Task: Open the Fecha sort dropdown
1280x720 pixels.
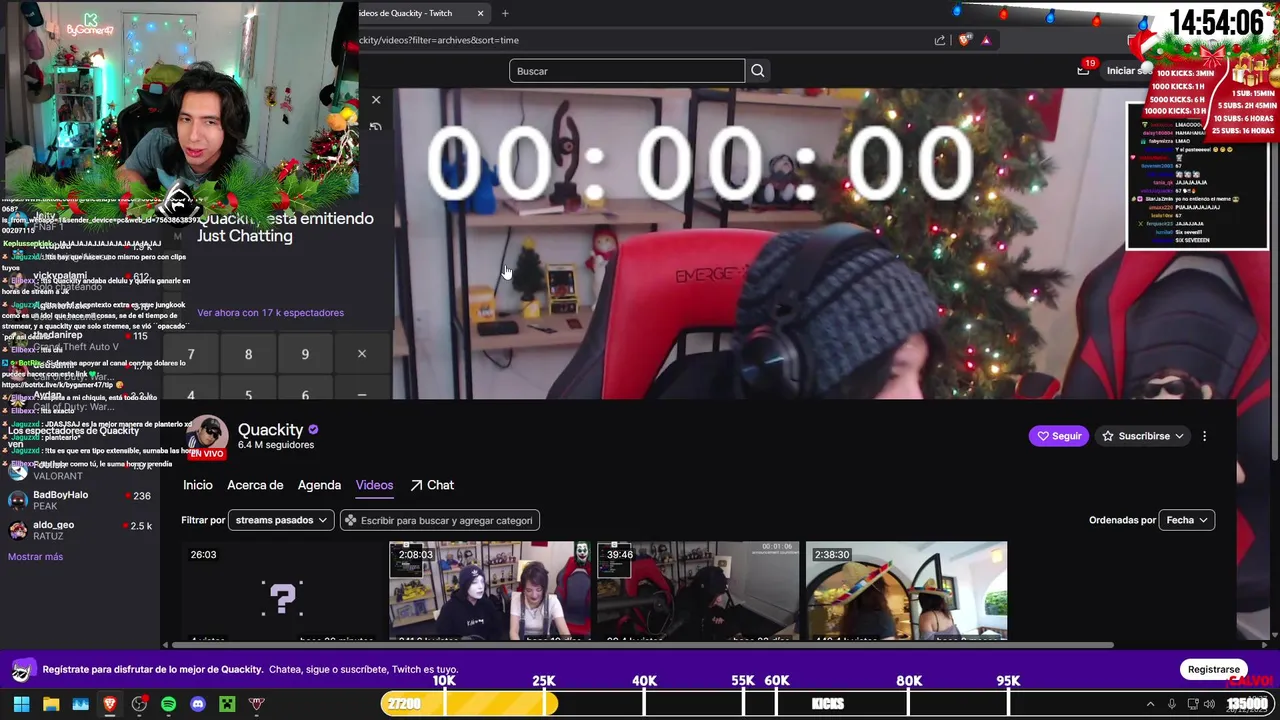Action: point(1187,520)
